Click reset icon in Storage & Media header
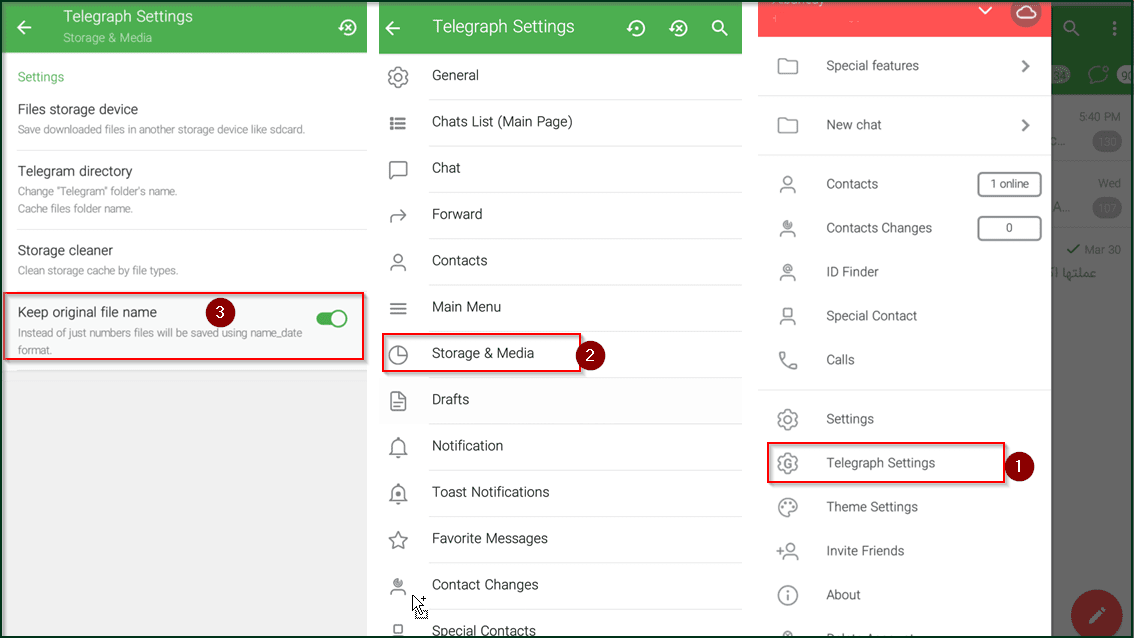The height and width of the screenshot is (638, 1134). [348, 27]
